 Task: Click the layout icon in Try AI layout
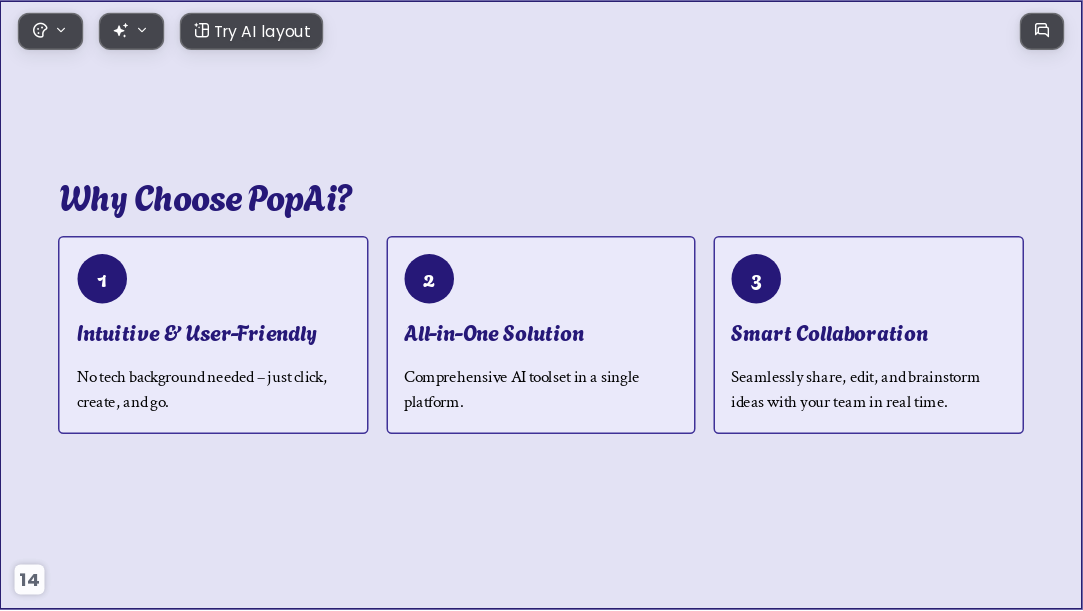tap(201, 30)
